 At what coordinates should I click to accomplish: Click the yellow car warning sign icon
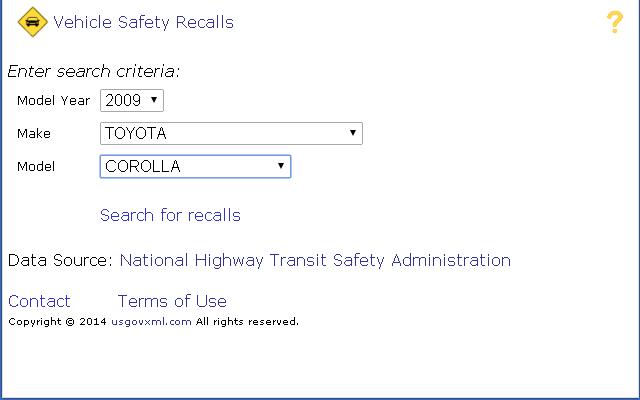point(33,22)
